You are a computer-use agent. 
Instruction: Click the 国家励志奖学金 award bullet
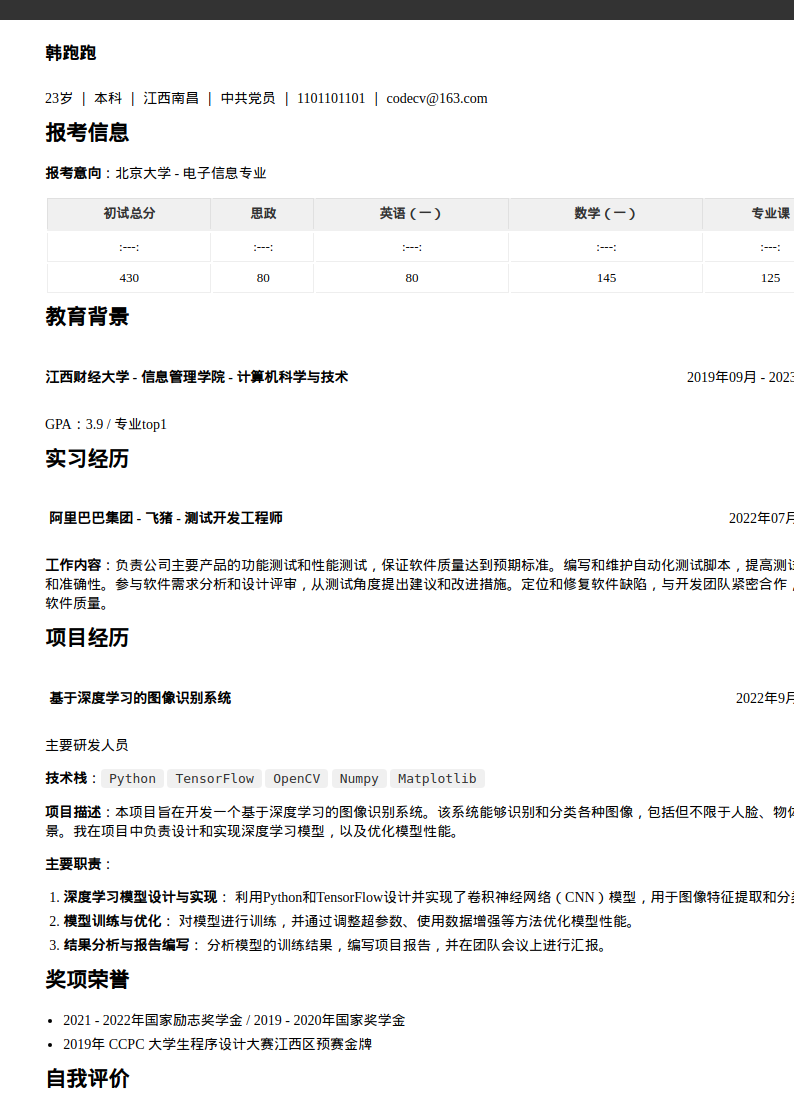pos(234,1020)
